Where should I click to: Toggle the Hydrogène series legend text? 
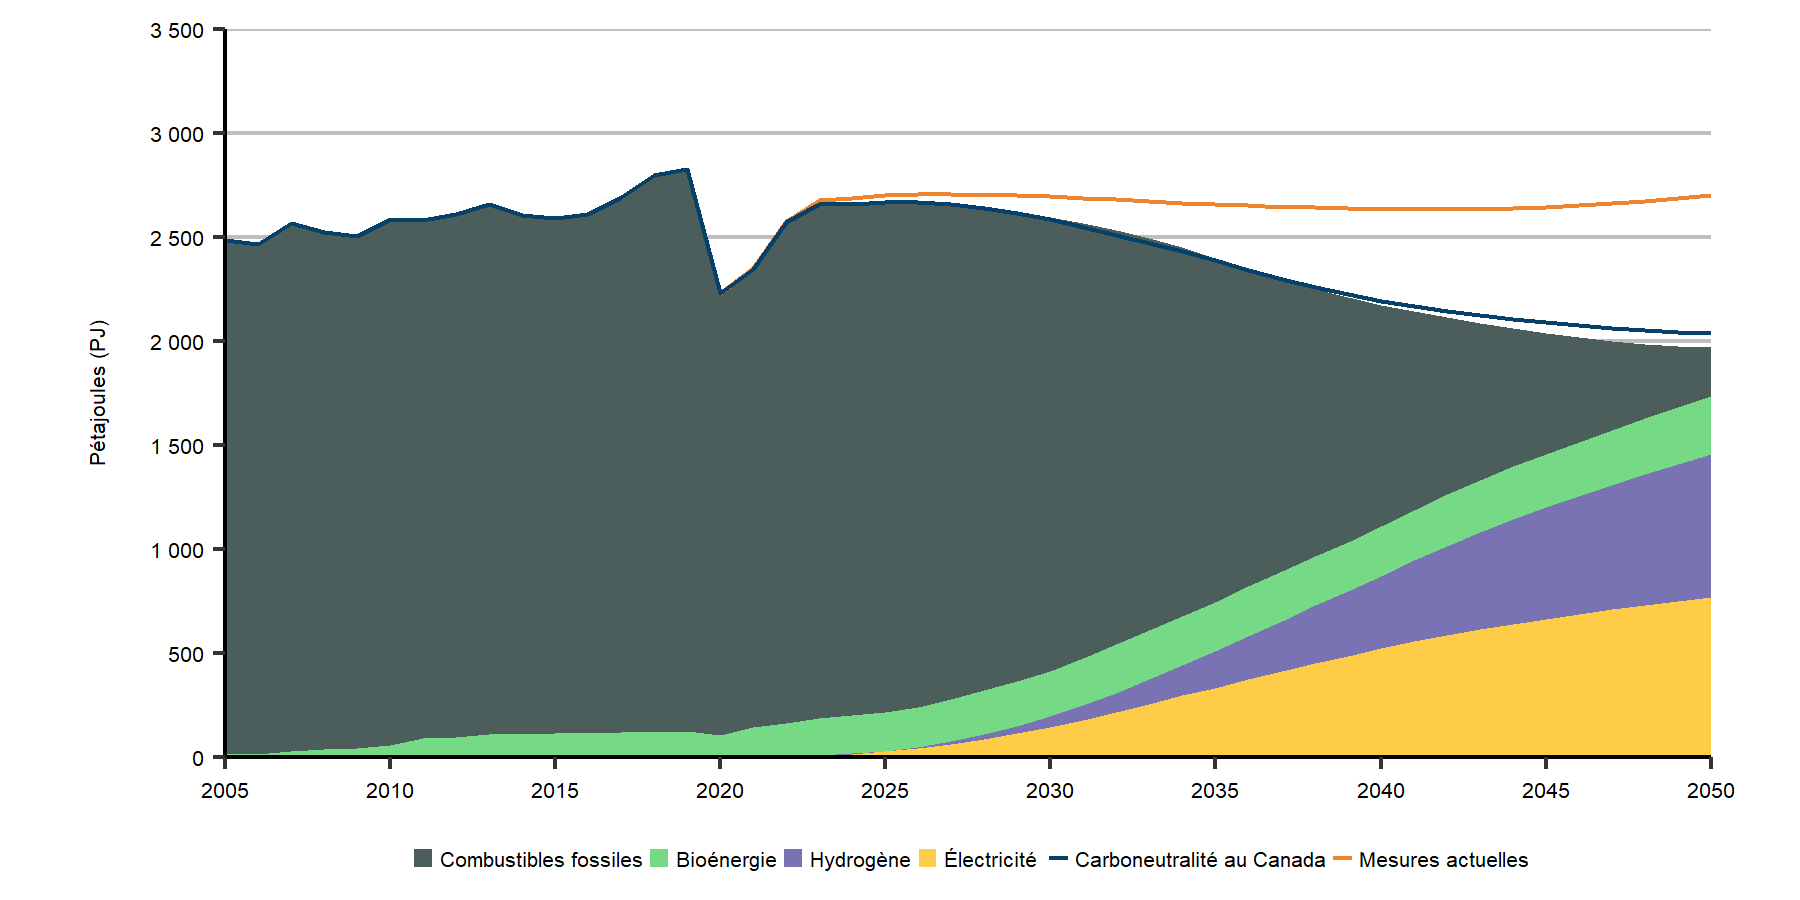click(x=860, y=860)
